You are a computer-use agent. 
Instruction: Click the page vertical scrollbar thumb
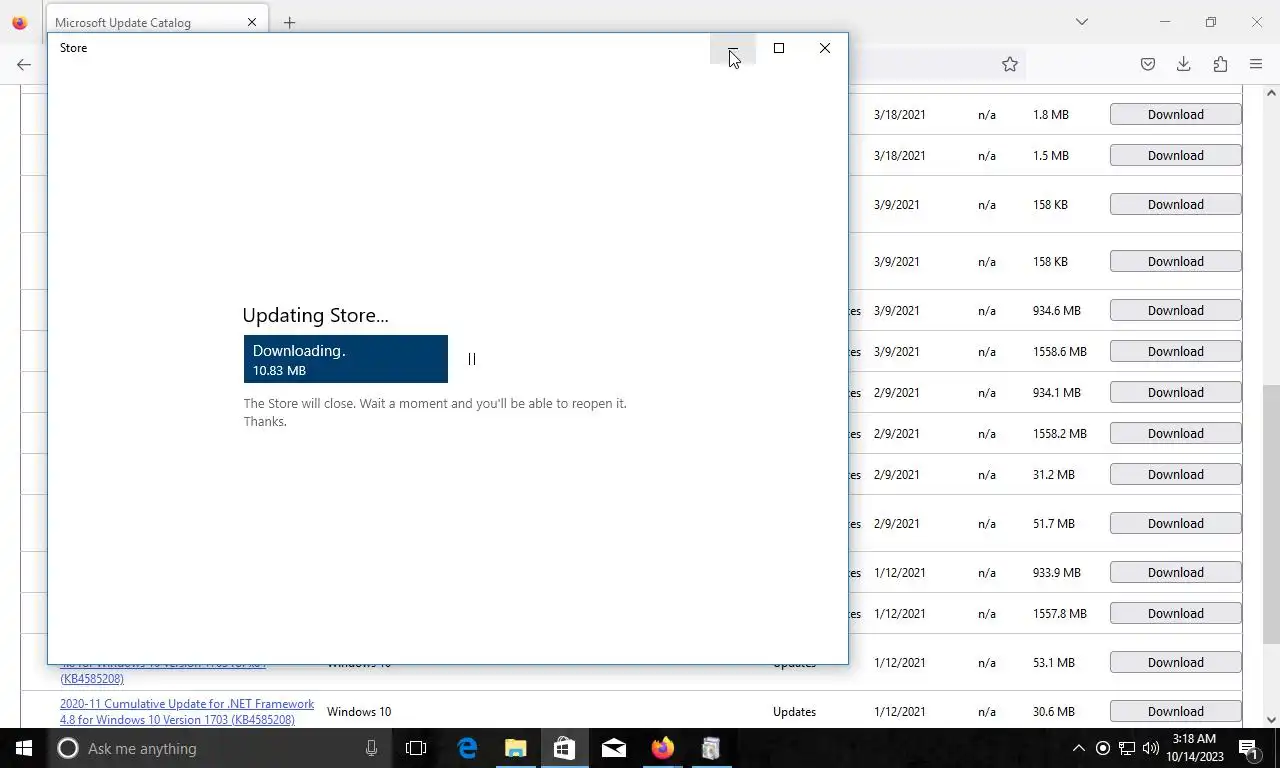[1271, 514]
